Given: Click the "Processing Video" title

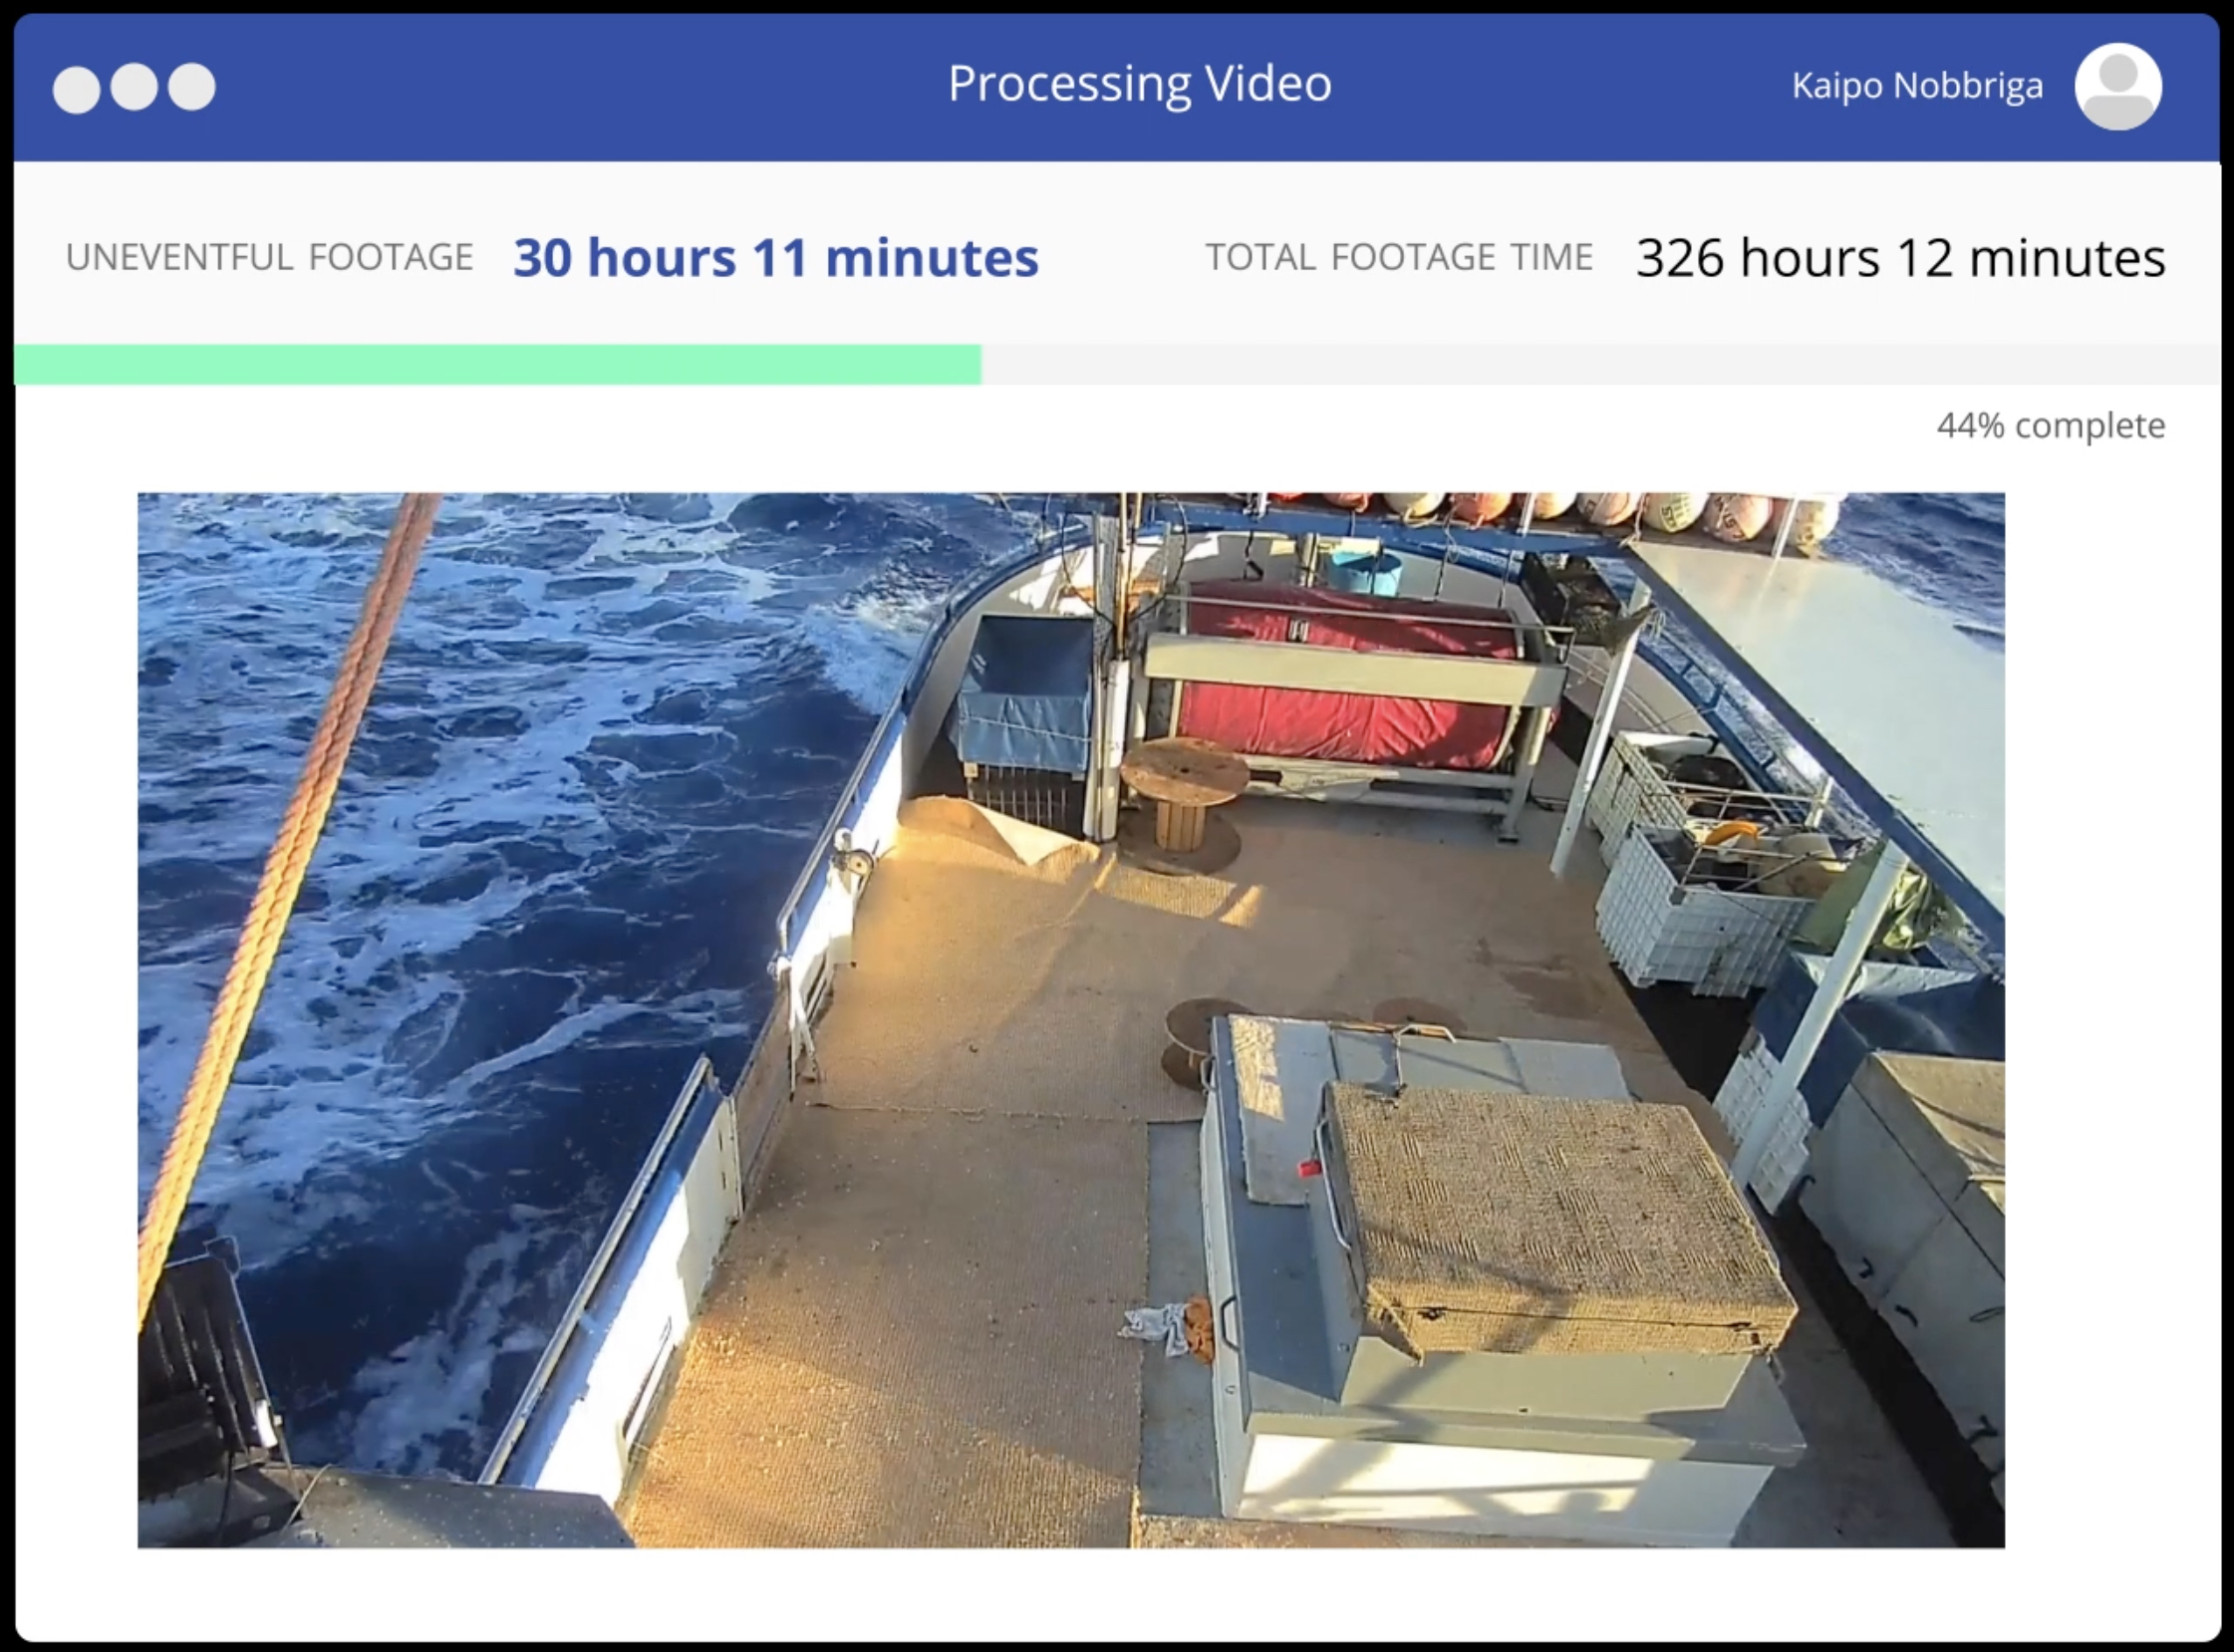Looking at the screenshot, I should click(x=1140, y=84).
